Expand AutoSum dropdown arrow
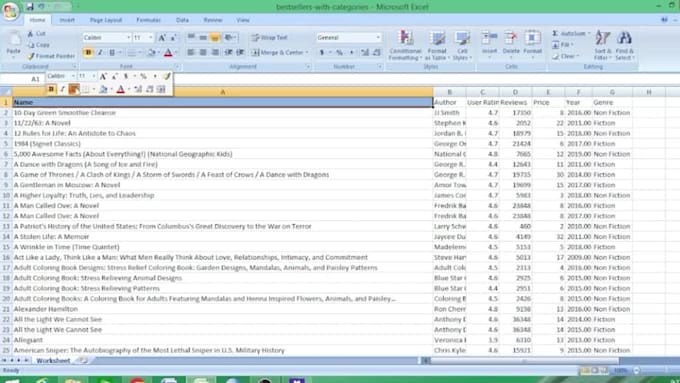 [588, 34]
